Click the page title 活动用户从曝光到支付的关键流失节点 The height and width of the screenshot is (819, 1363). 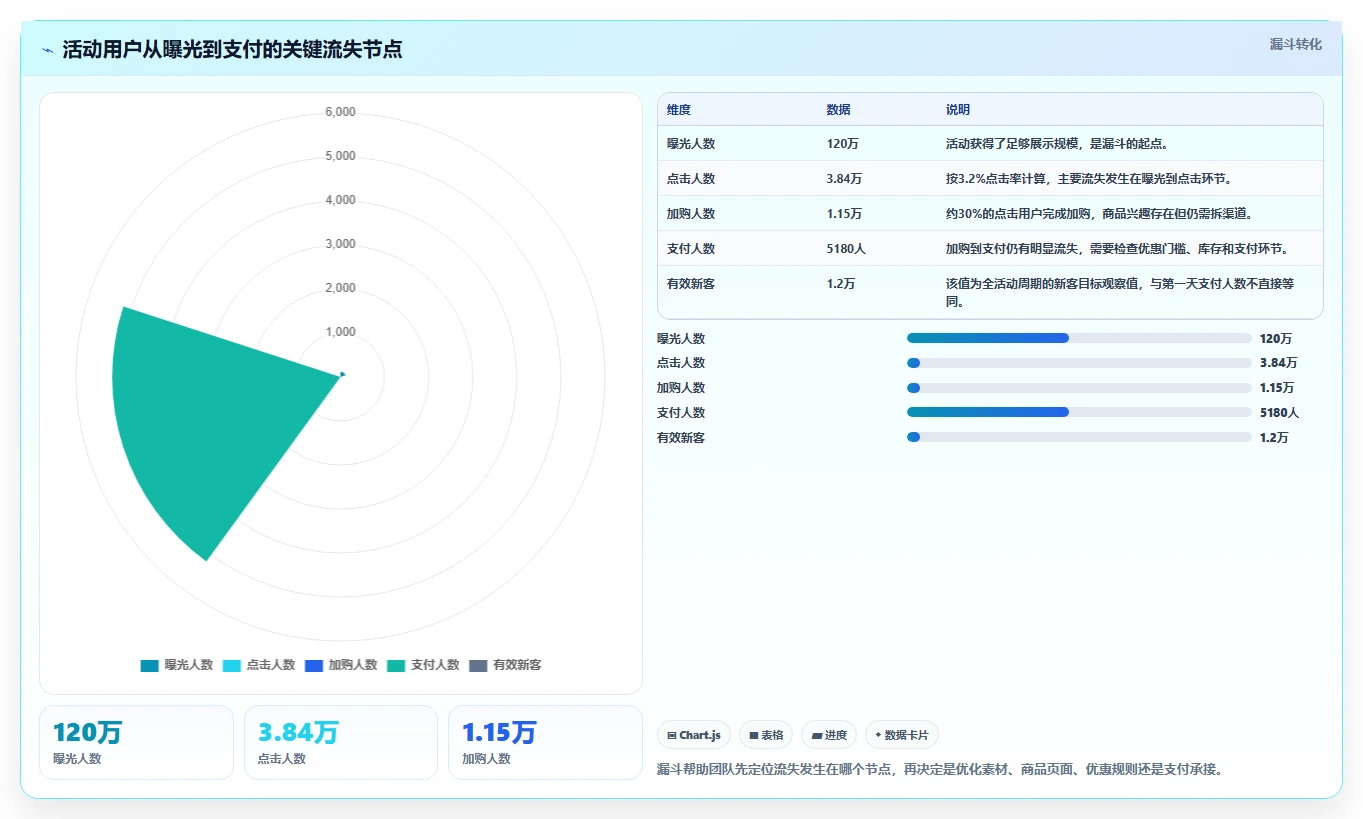(x=232, y=50)
